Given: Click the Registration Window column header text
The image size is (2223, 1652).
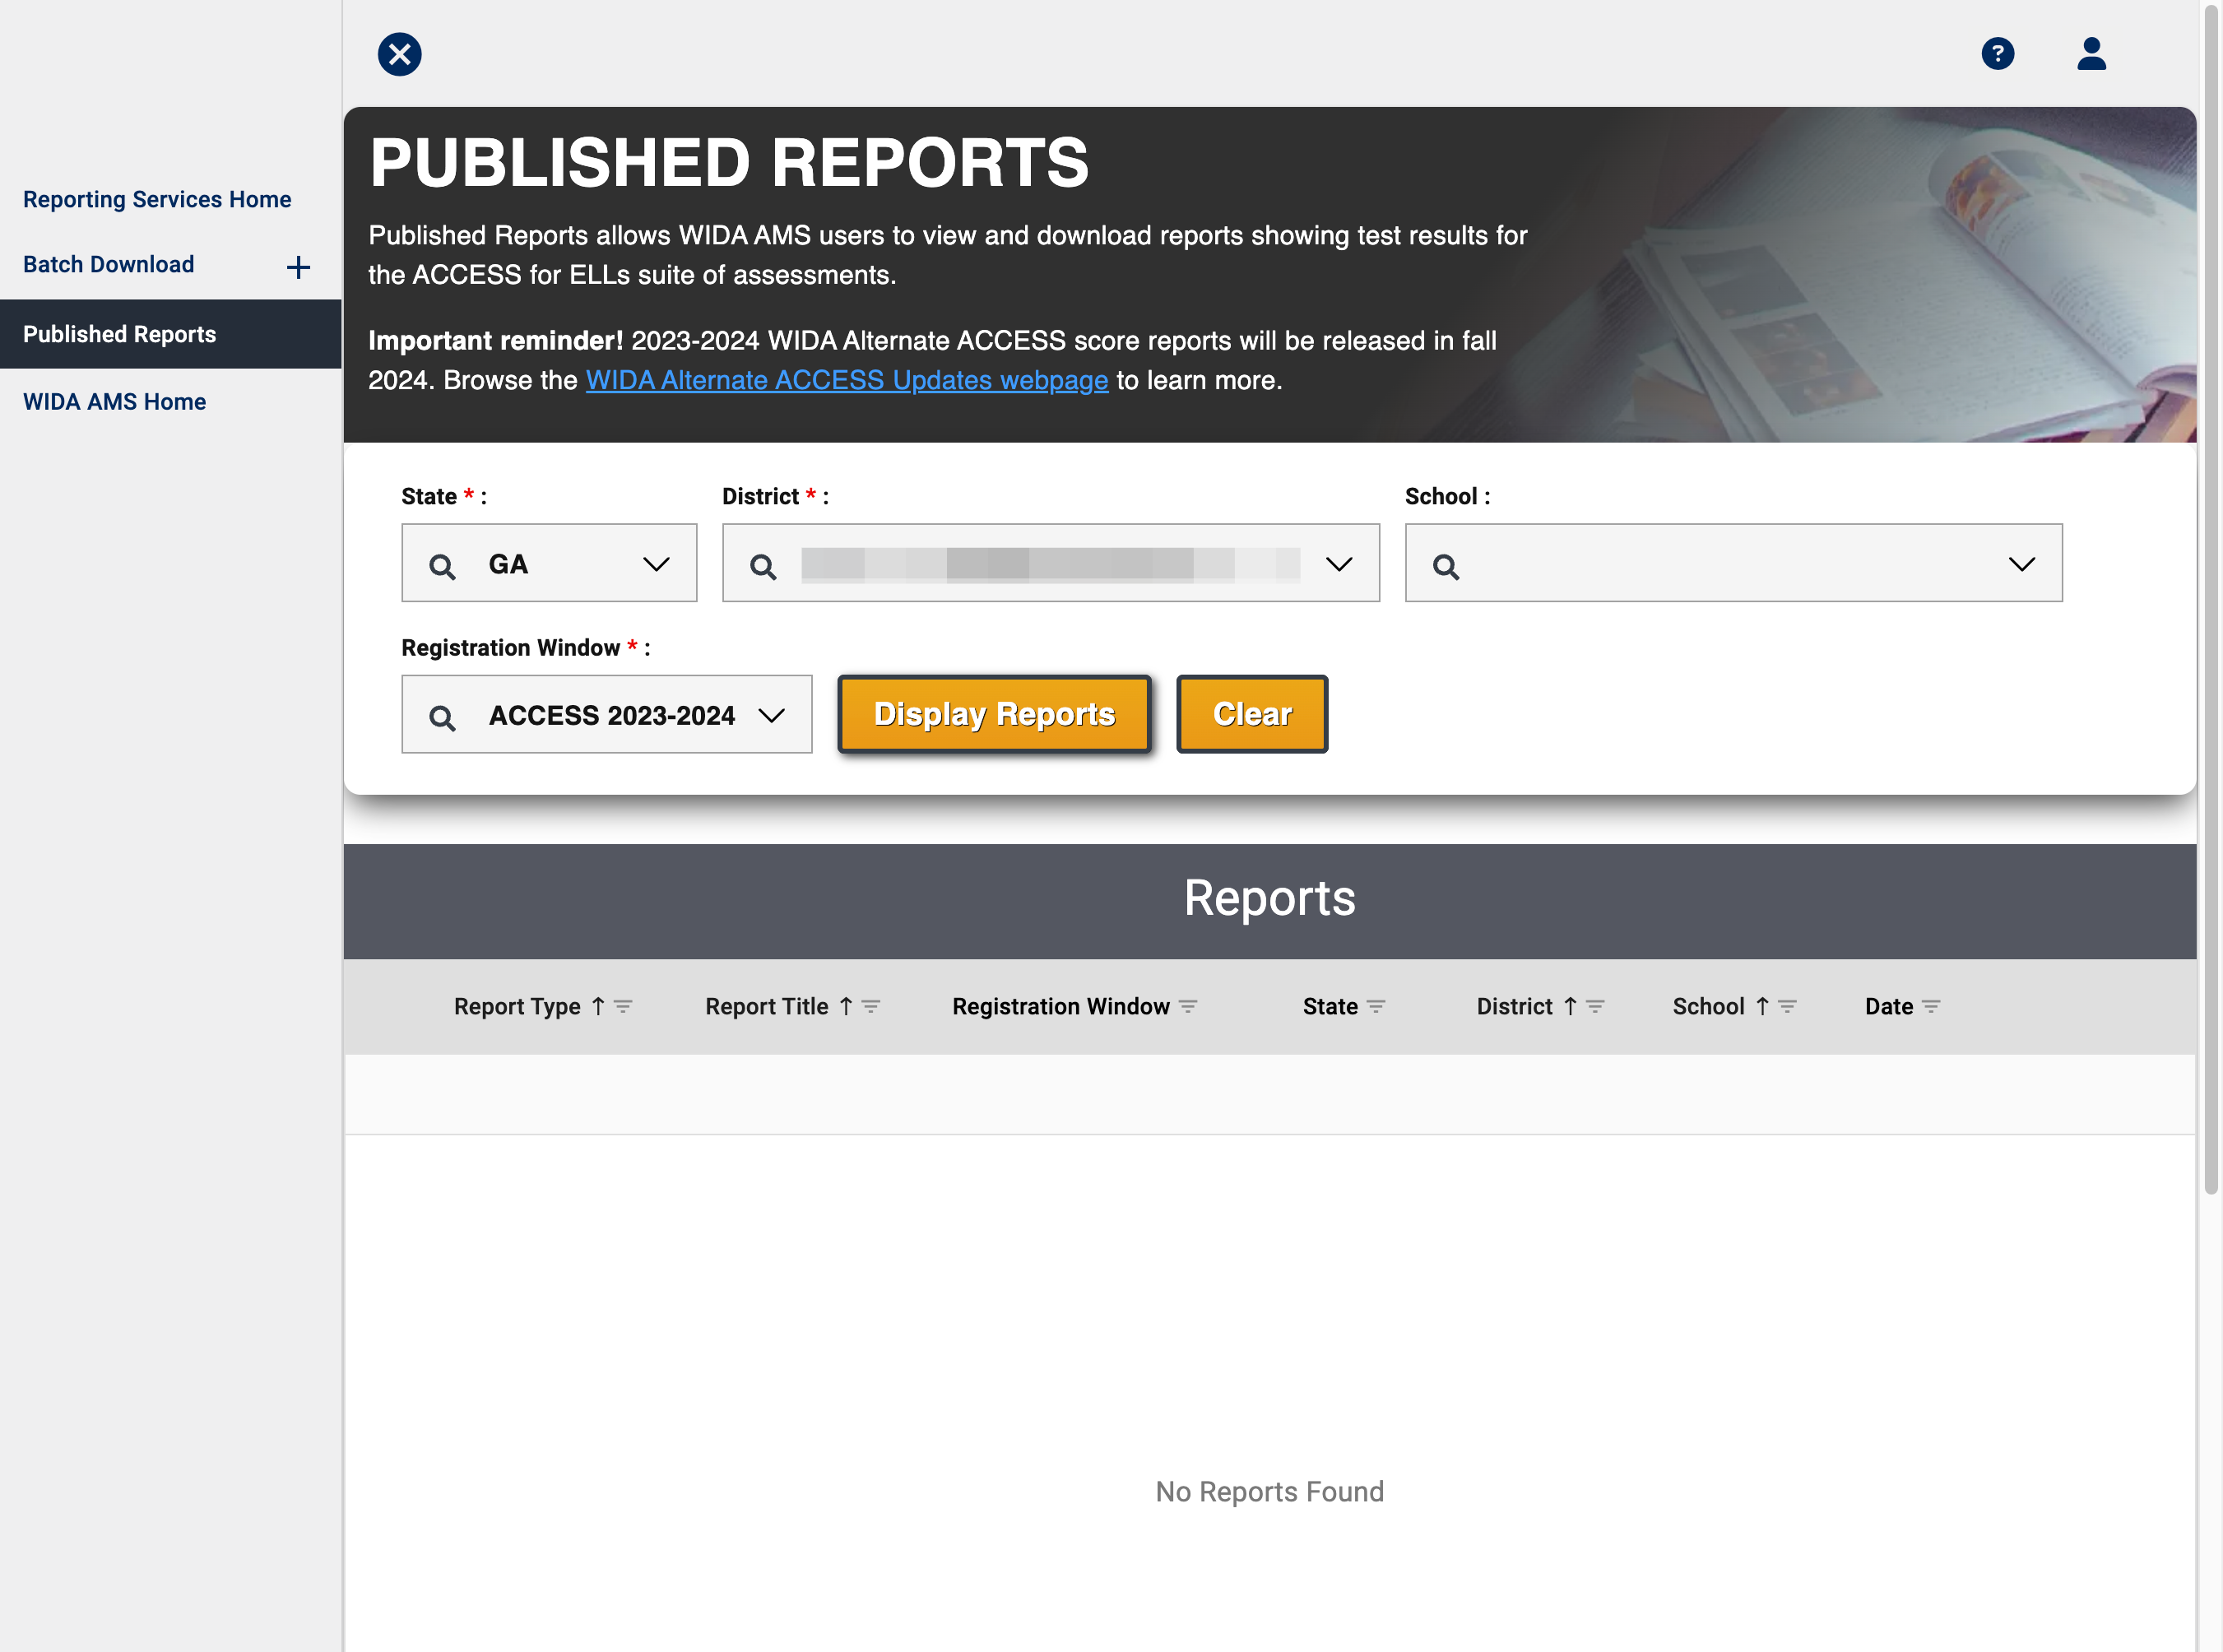Looking at the screenshot, I should click(x=1061, y=1007).
